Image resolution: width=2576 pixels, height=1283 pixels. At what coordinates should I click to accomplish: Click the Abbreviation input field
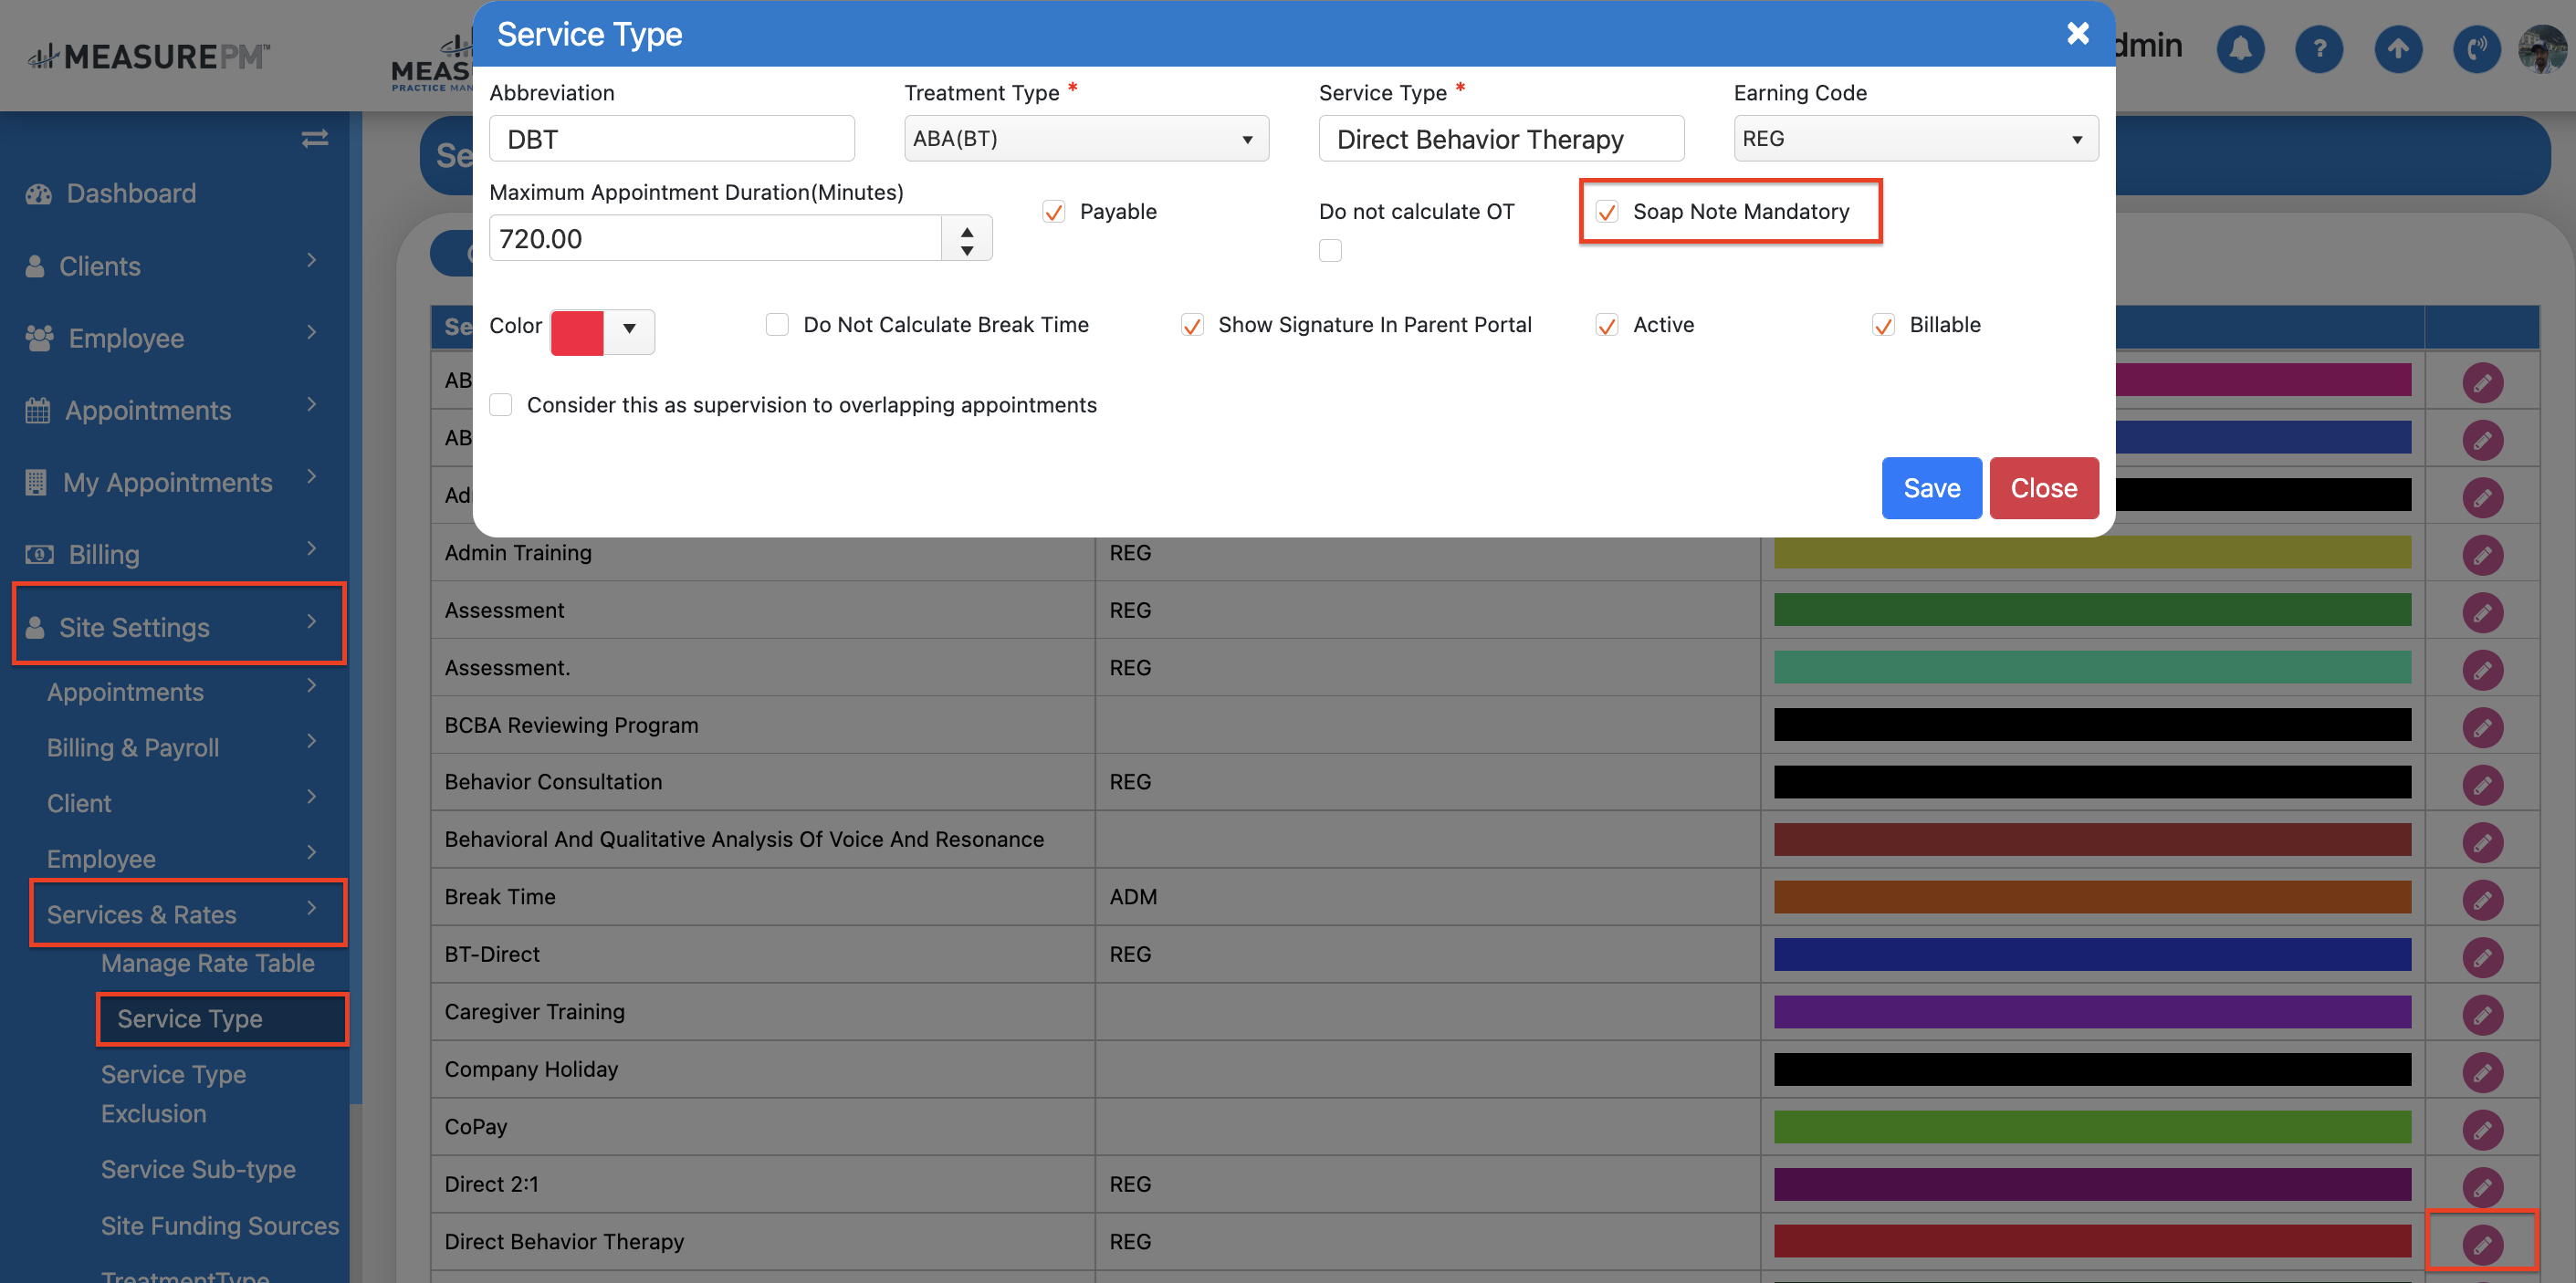point(671,139)
